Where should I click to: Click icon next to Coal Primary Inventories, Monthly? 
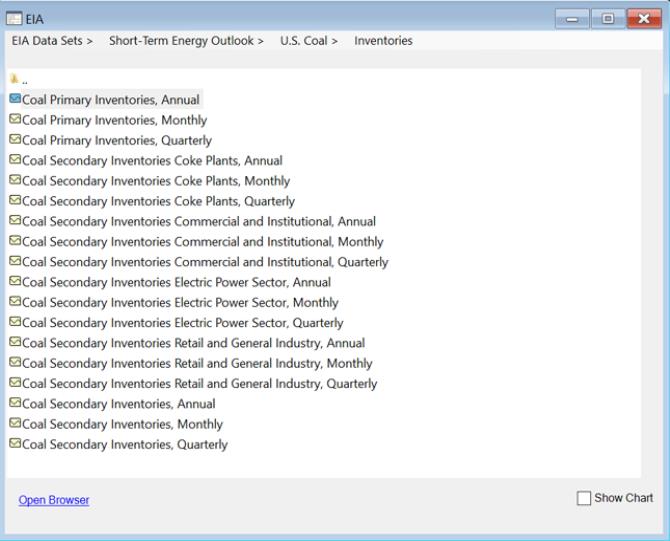pos(15,119)
